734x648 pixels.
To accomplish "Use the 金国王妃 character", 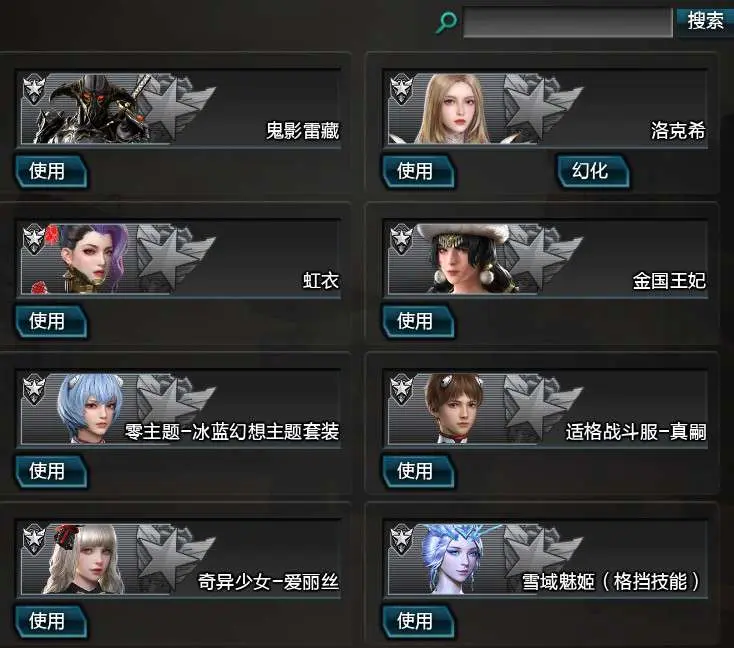I will tap(418, 322).
